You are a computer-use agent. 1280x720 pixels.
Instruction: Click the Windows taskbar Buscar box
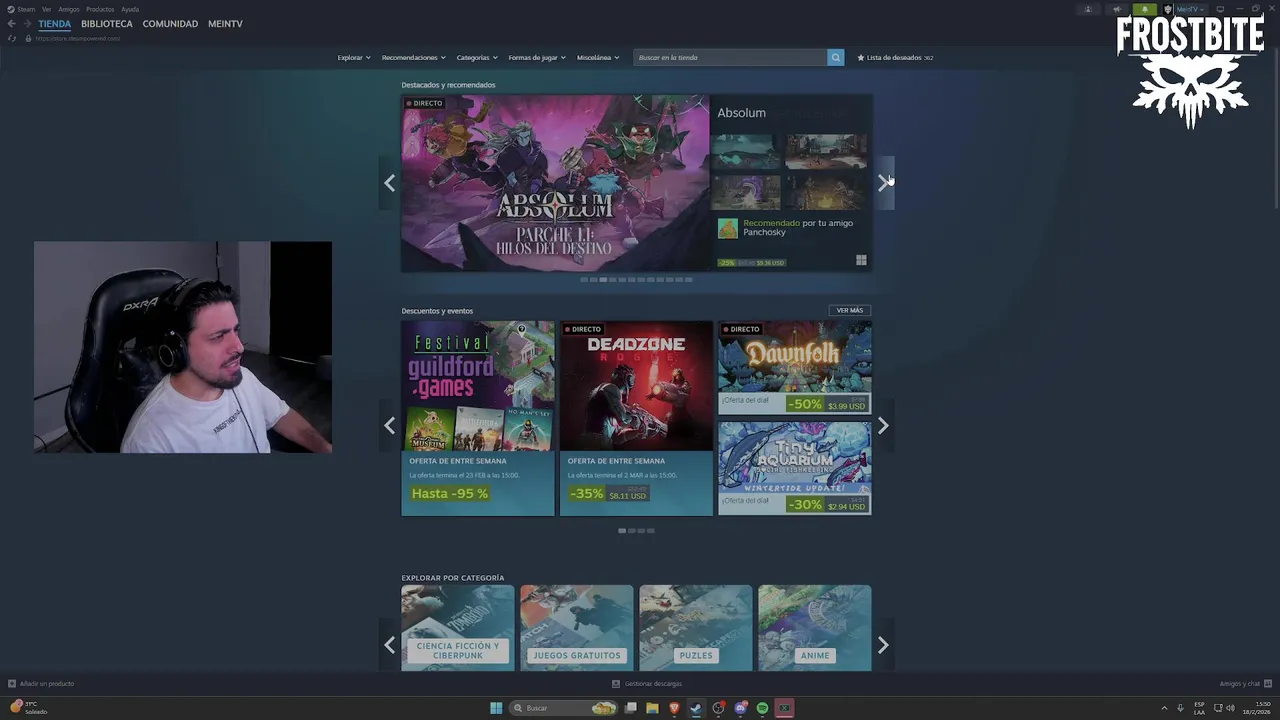(563, 708)
